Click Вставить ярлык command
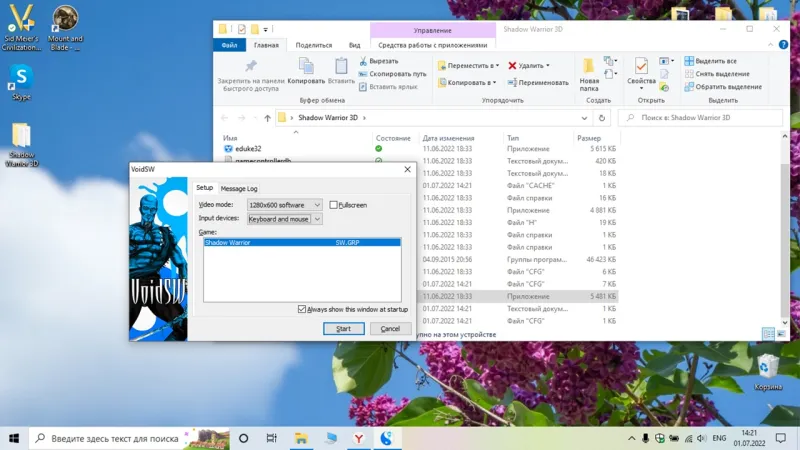 (388, 87)
